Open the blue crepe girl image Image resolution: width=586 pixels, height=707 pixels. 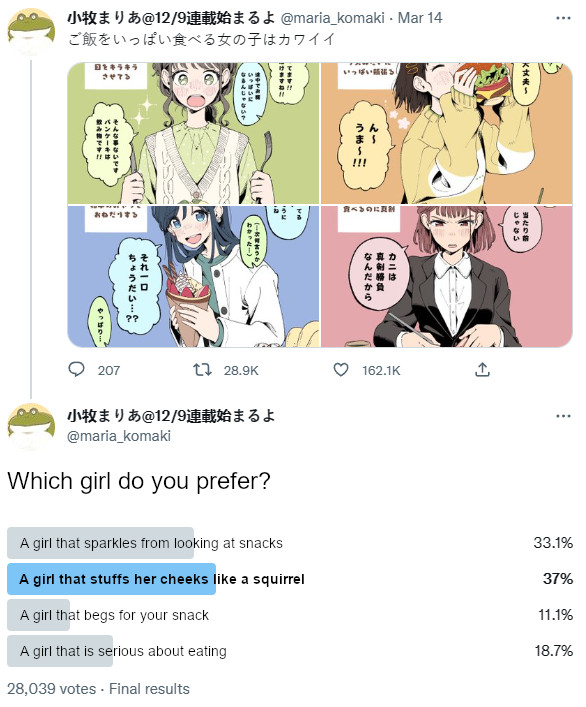(x=193, y=276)
